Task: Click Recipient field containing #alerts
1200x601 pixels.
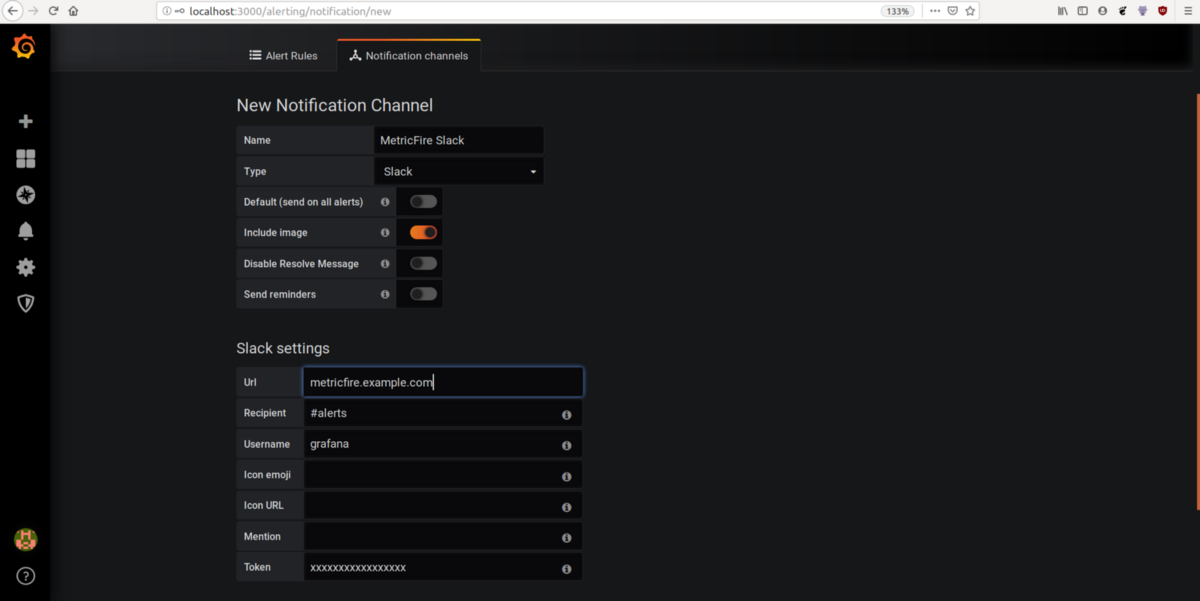Action: (x=443, y=413)
